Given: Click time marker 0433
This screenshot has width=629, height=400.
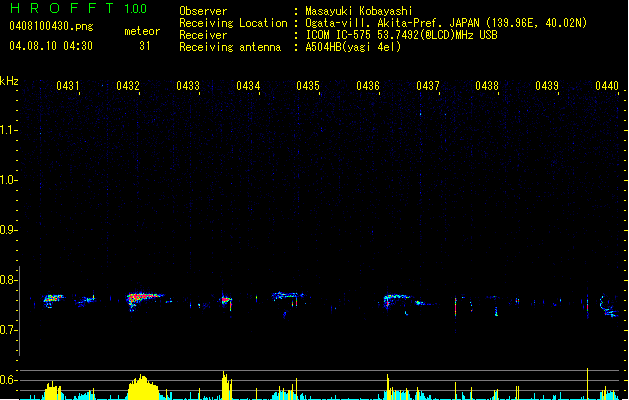Looking at the screenshot, I should (x=188, y=86).
